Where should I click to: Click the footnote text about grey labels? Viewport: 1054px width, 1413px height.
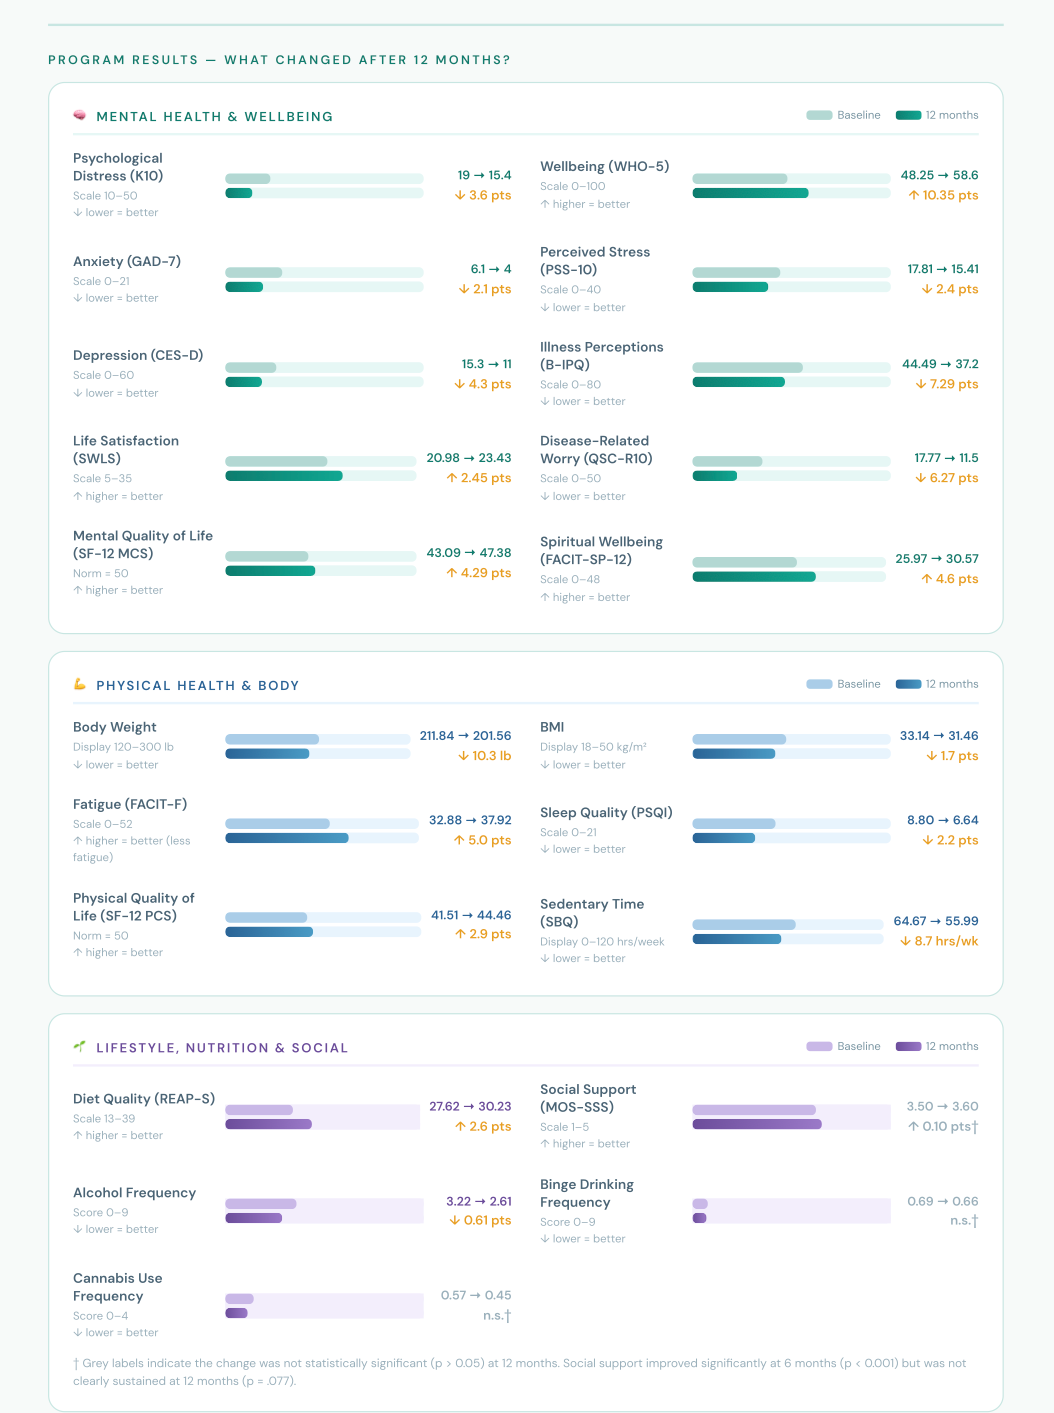click(520, 1372)
